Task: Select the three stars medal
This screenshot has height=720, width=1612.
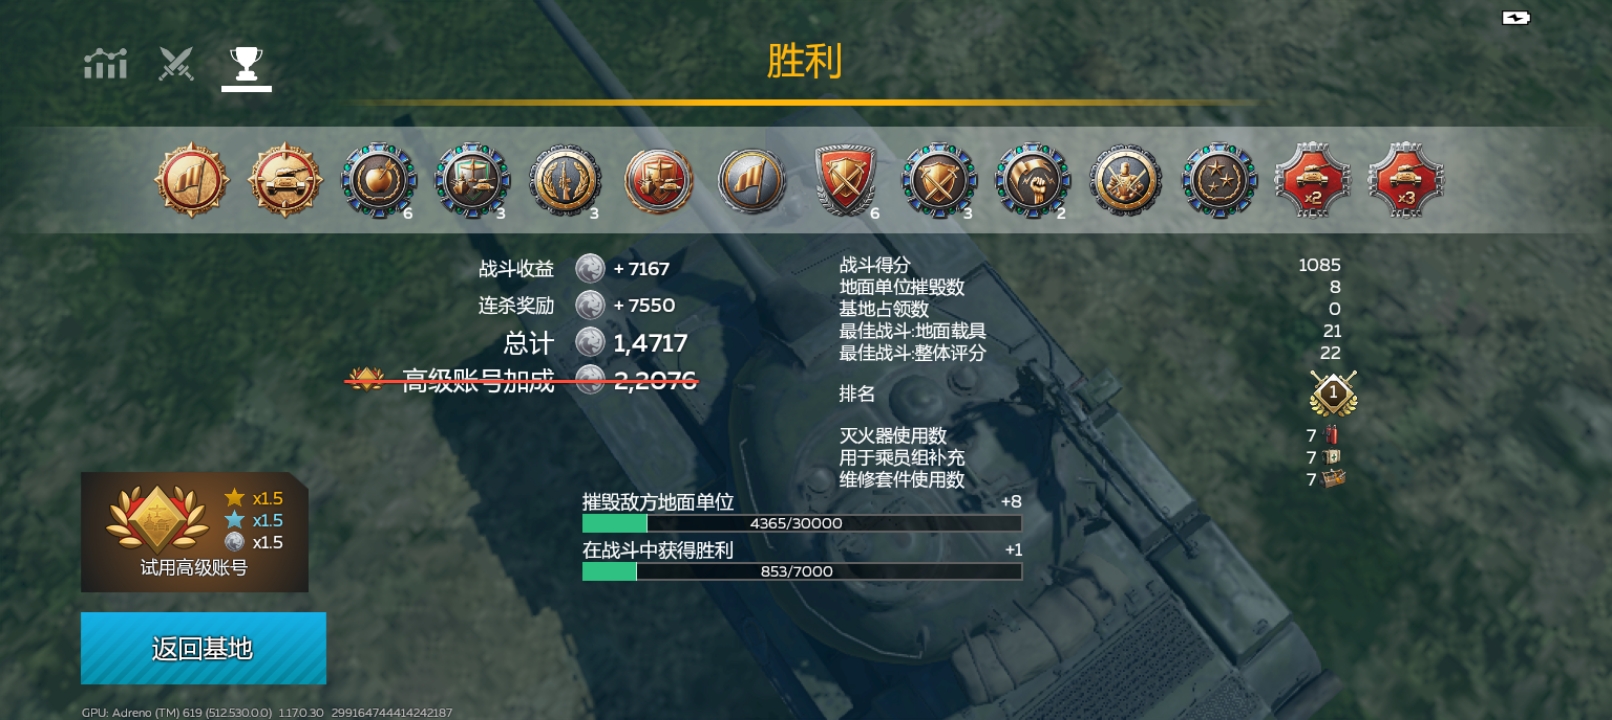Action: pos(1219,181)
